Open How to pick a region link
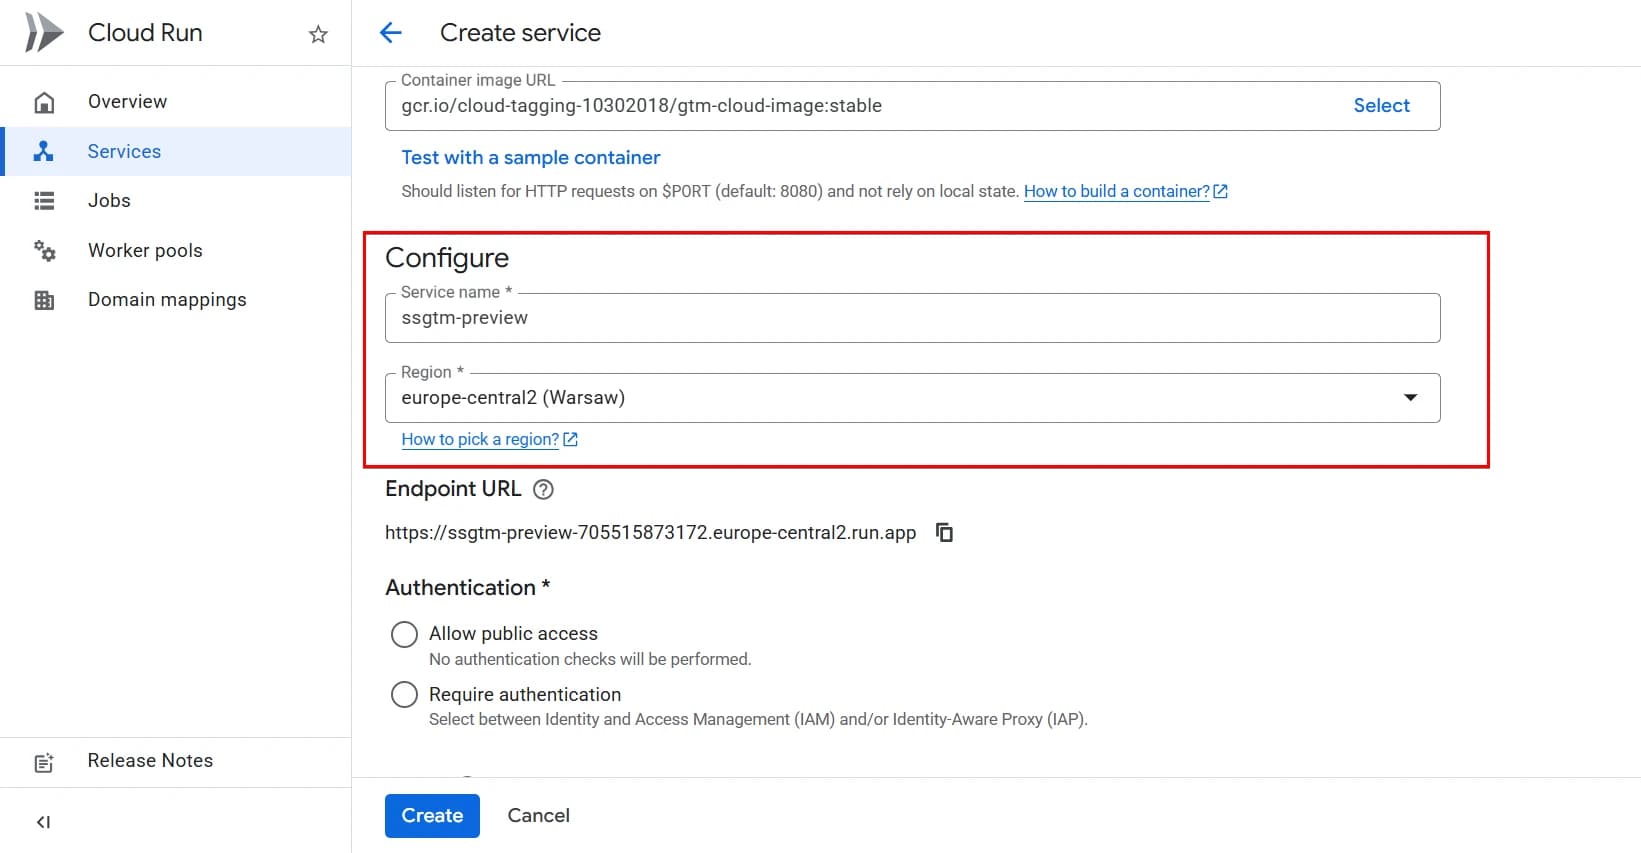 coord(480,440)
